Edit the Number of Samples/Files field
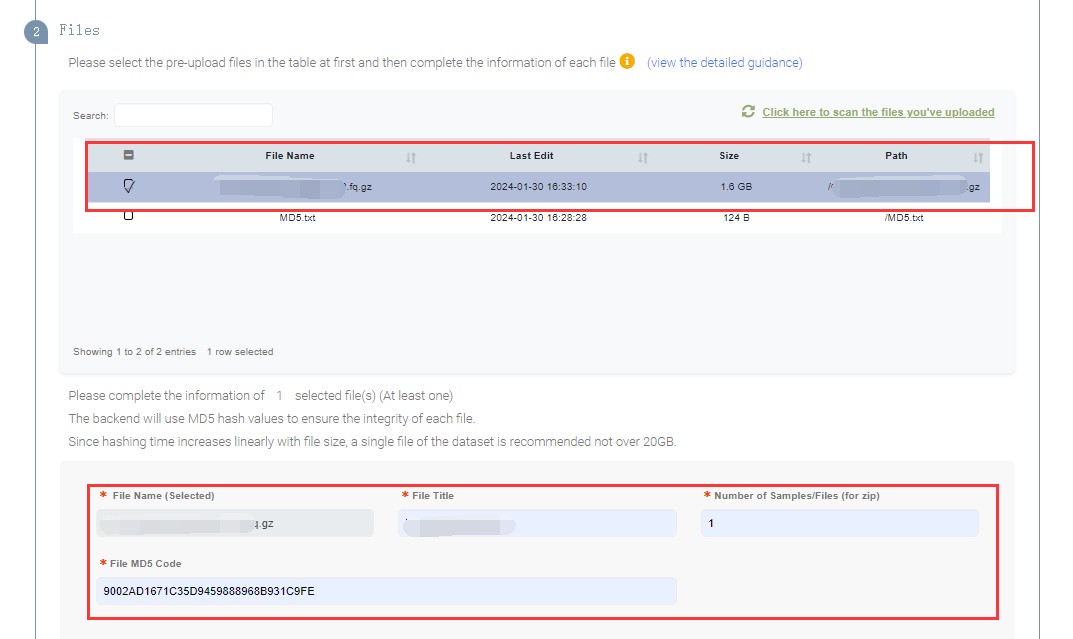 (x=839, y=523)
